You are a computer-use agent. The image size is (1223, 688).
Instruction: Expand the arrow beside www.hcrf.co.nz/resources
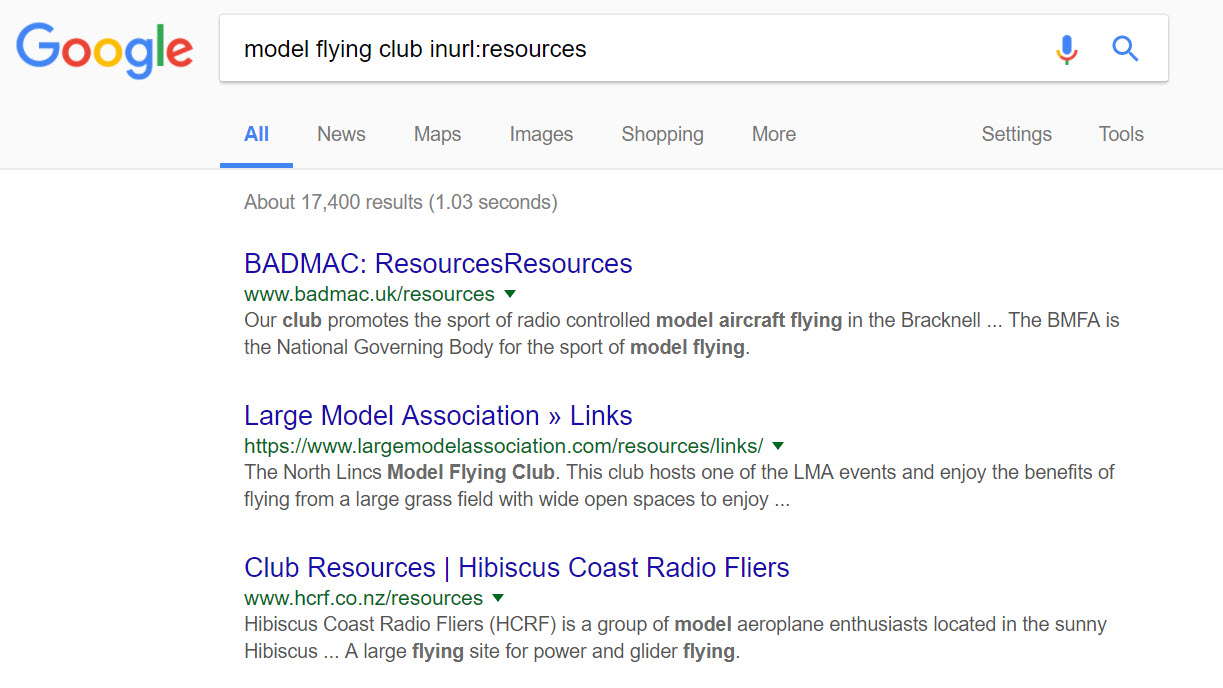[x=498, y=598]
